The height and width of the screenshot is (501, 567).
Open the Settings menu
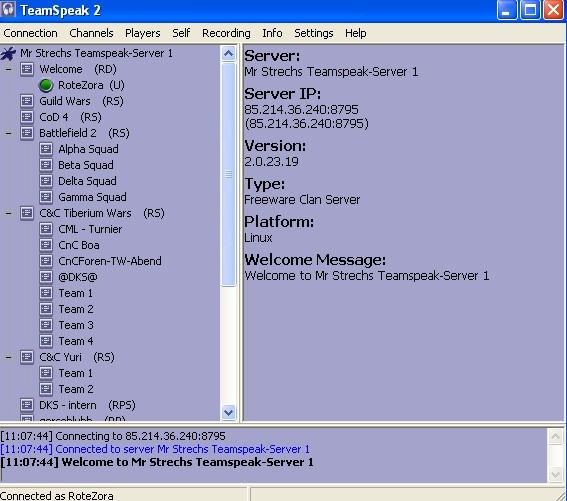(314, 33)
